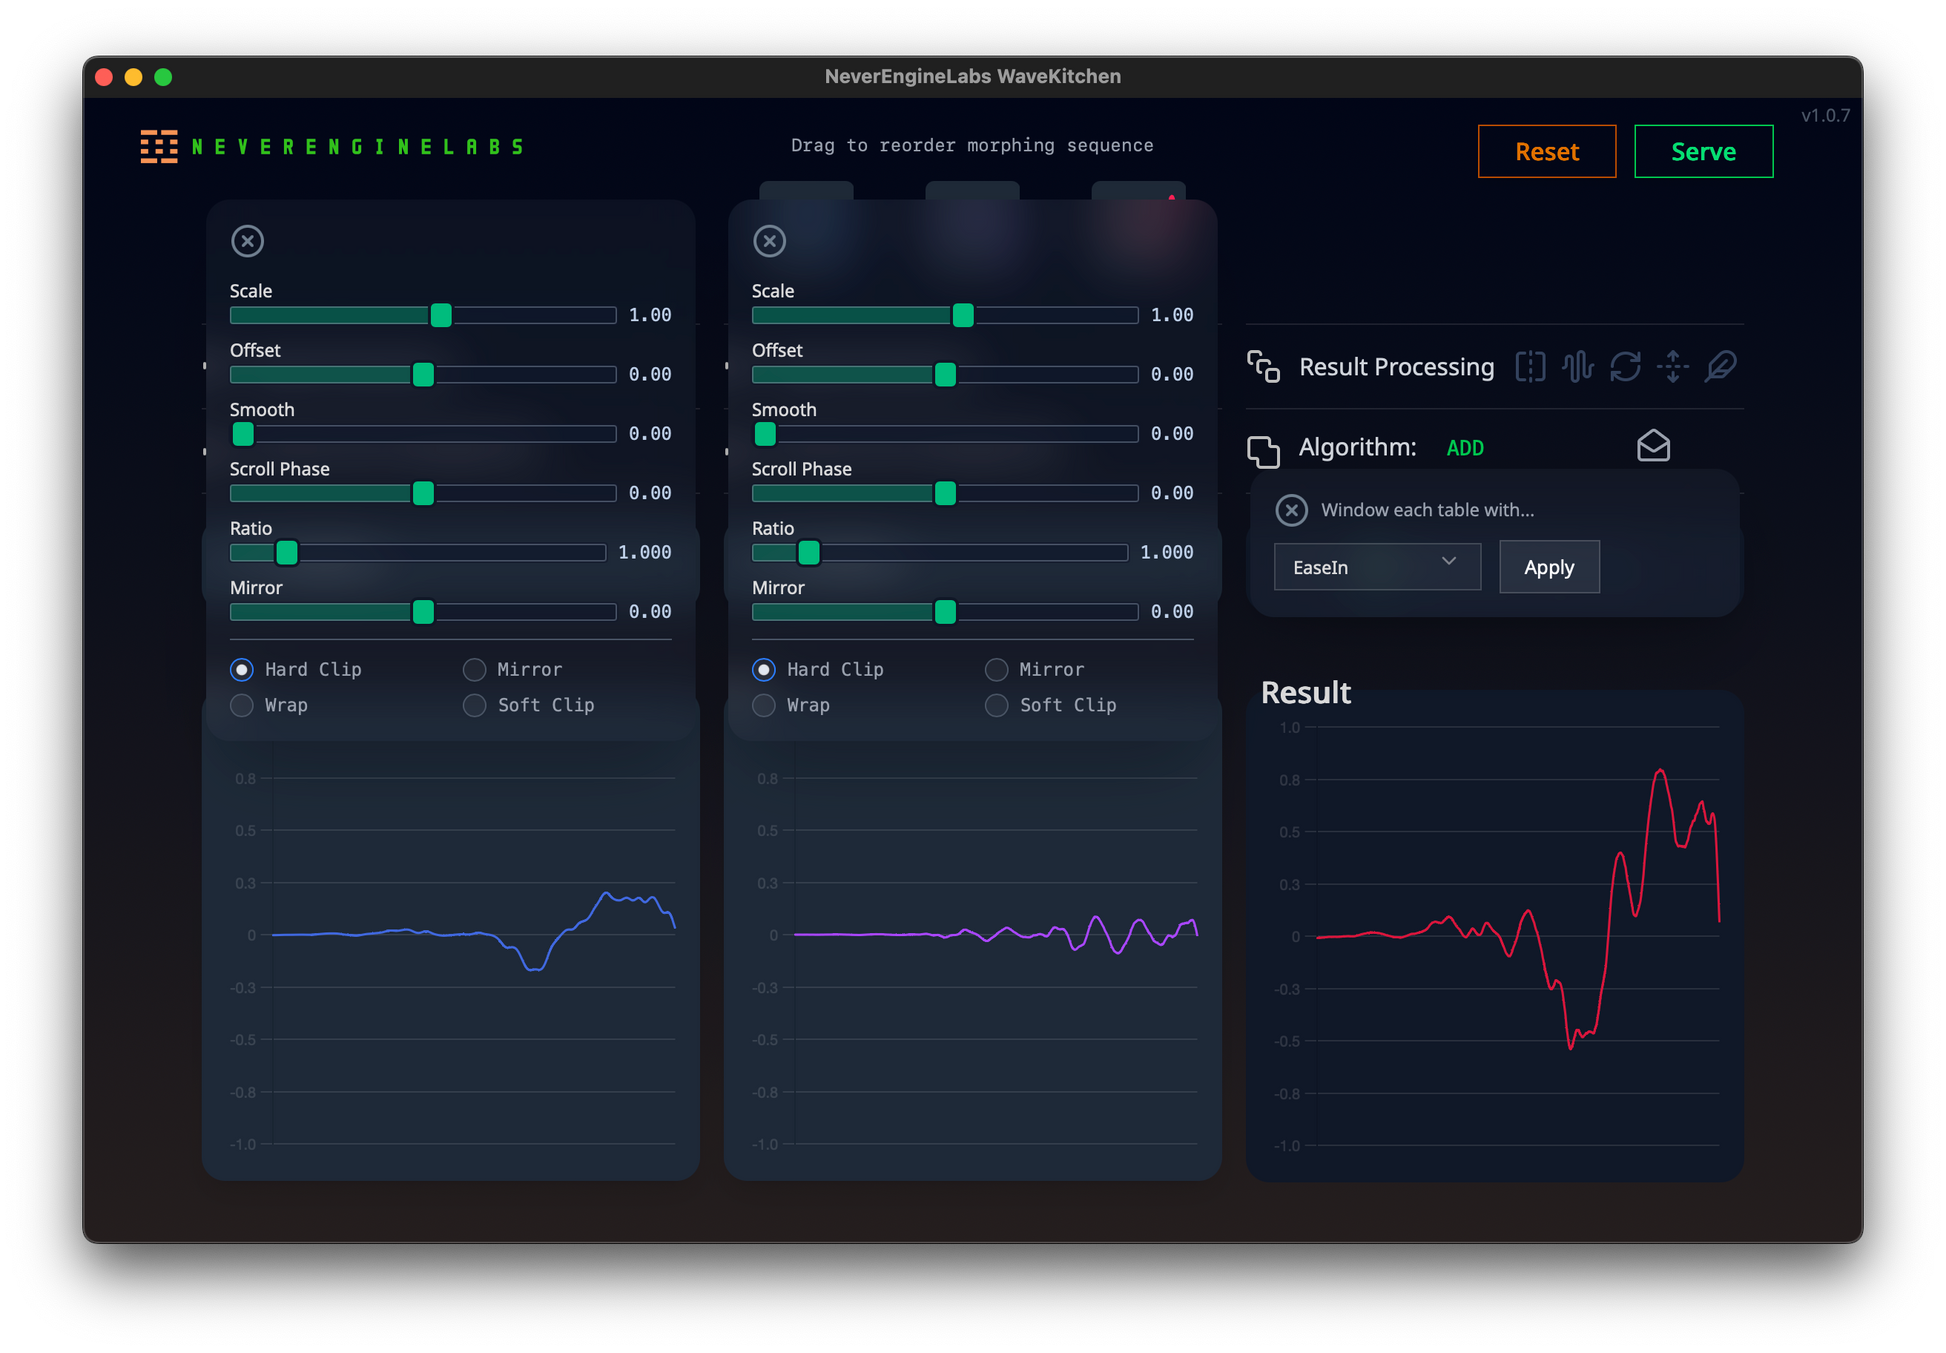Select Wrap clip mode in second panel
This screenshot has height=1353, width=1946.
pos(764,705)
